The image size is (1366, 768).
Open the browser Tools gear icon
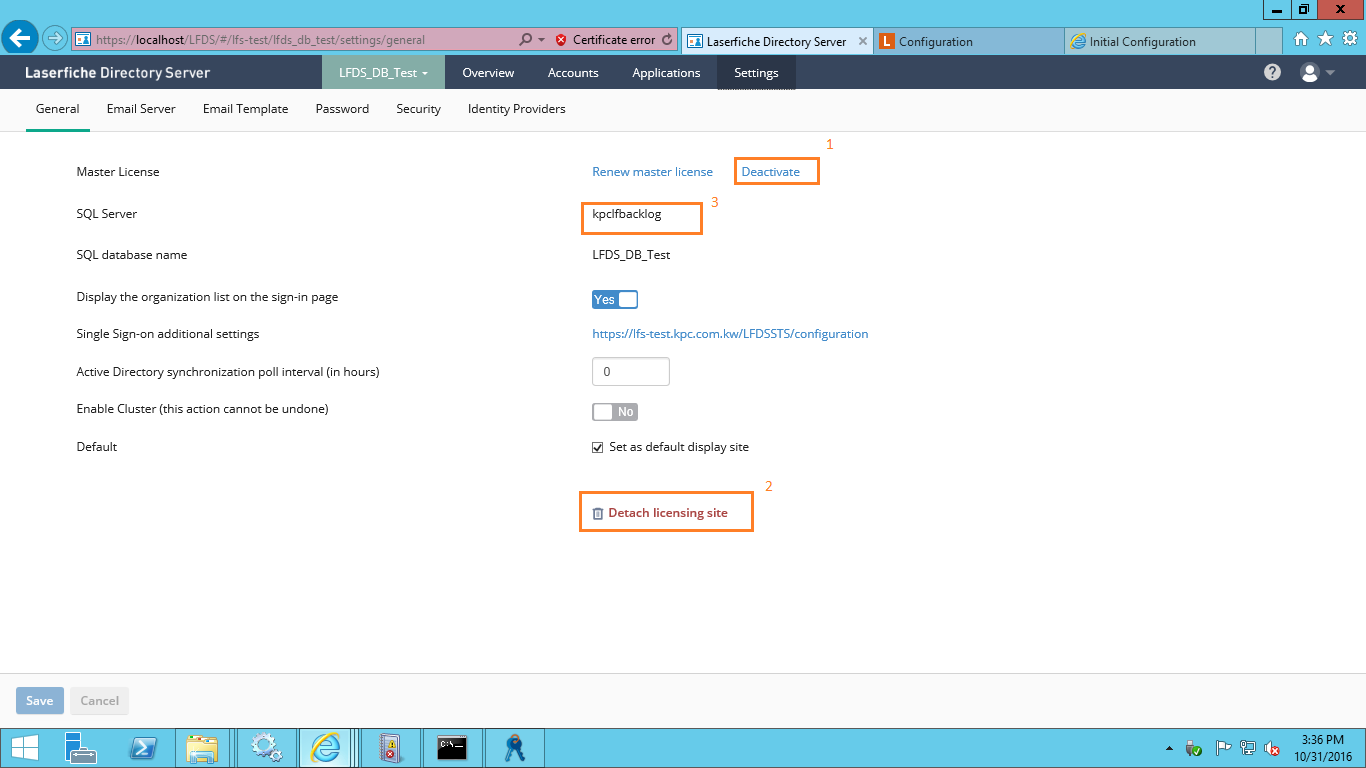1349,39
